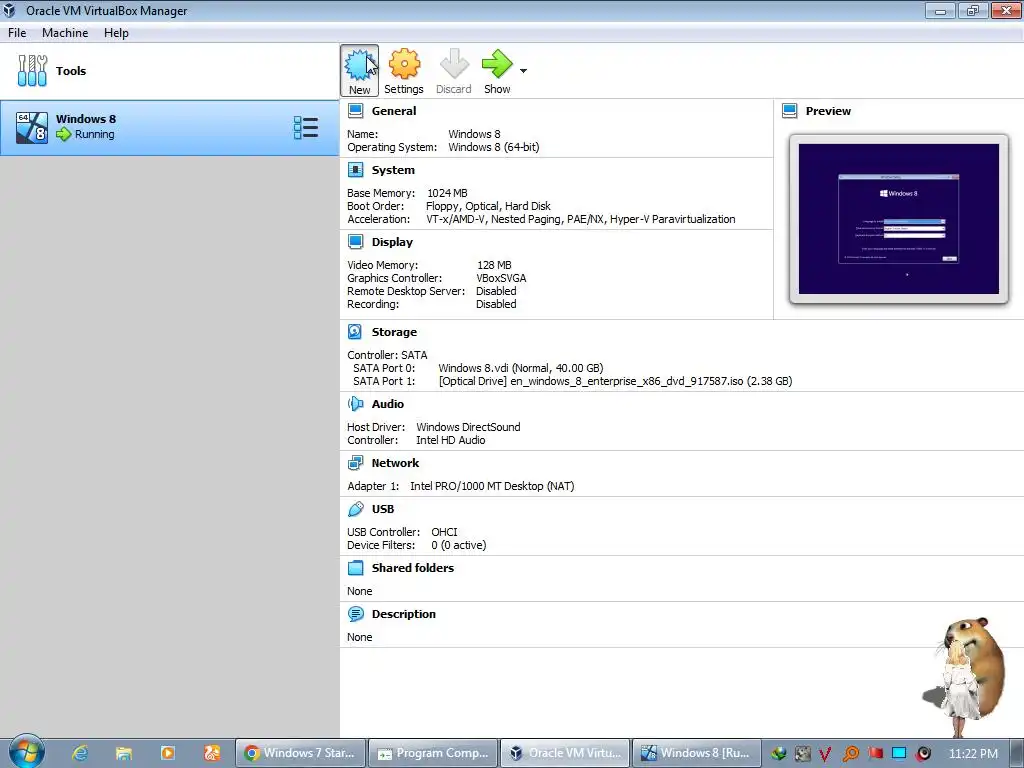Click the green Show arrow icon
Screen dimensions: 1024x768
coord(497,70)
